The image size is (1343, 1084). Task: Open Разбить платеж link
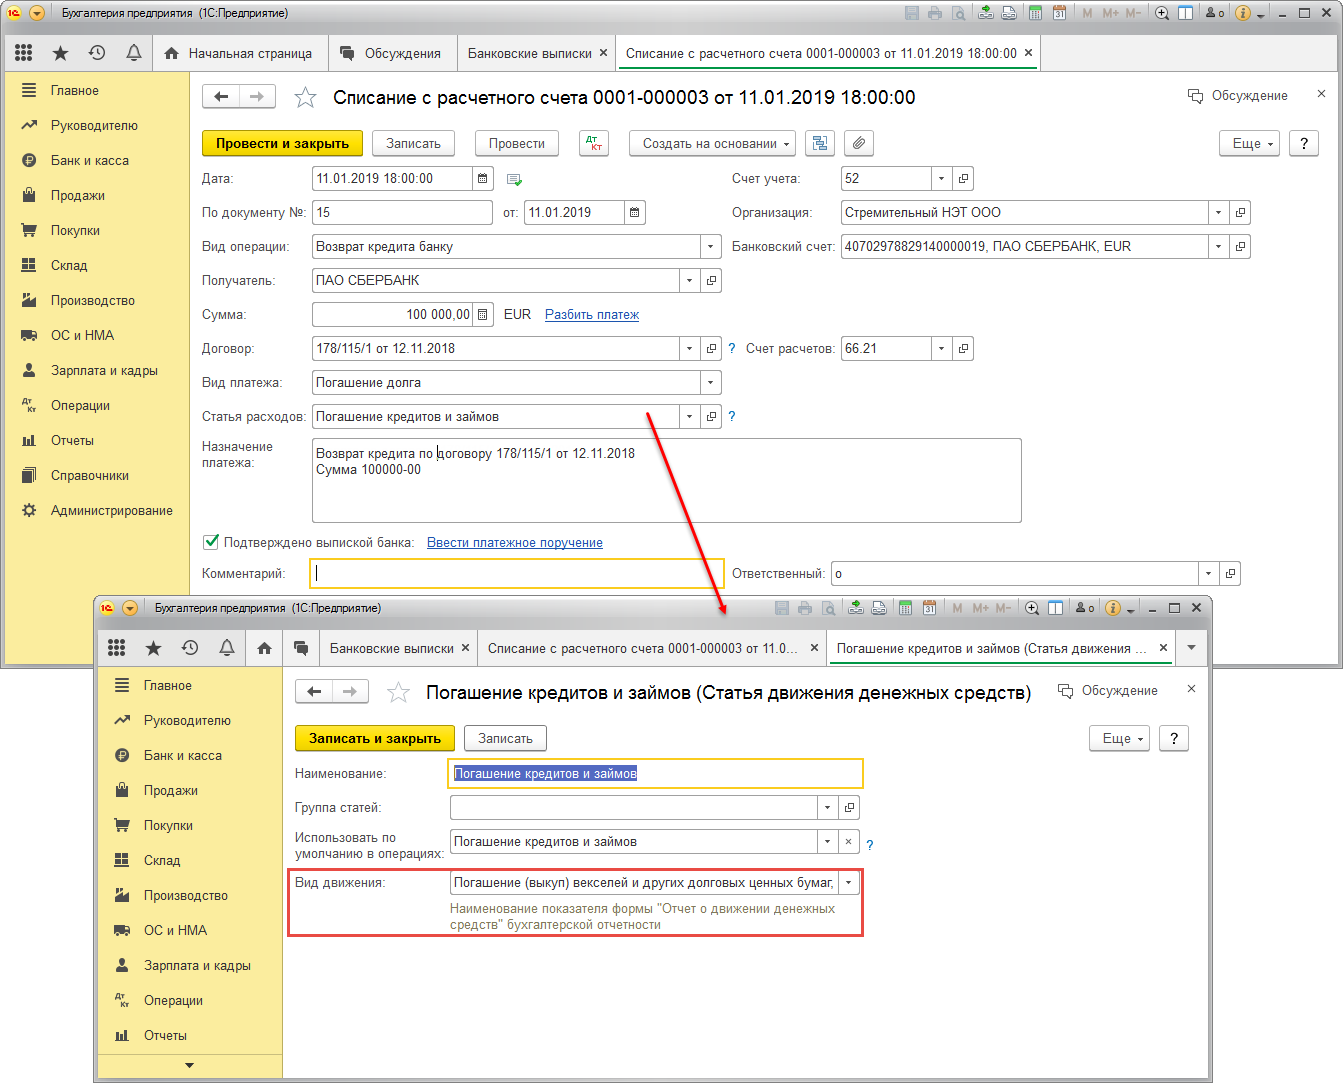click(x=592, y=315)
